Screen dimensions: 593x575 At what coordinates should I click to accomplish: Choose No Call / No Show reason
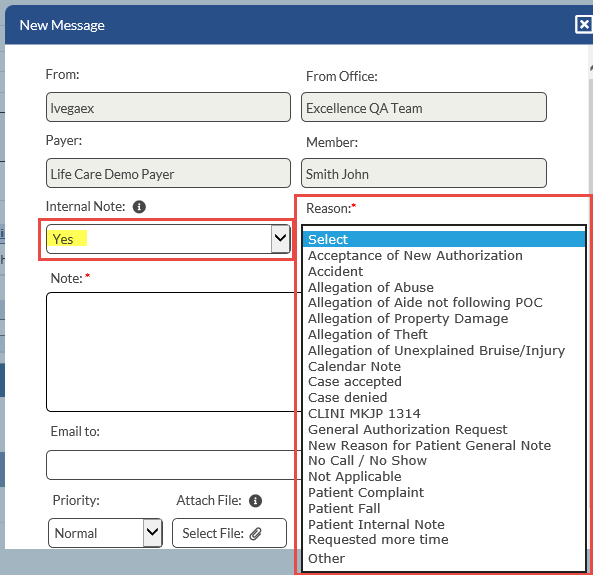coord(444,461)
